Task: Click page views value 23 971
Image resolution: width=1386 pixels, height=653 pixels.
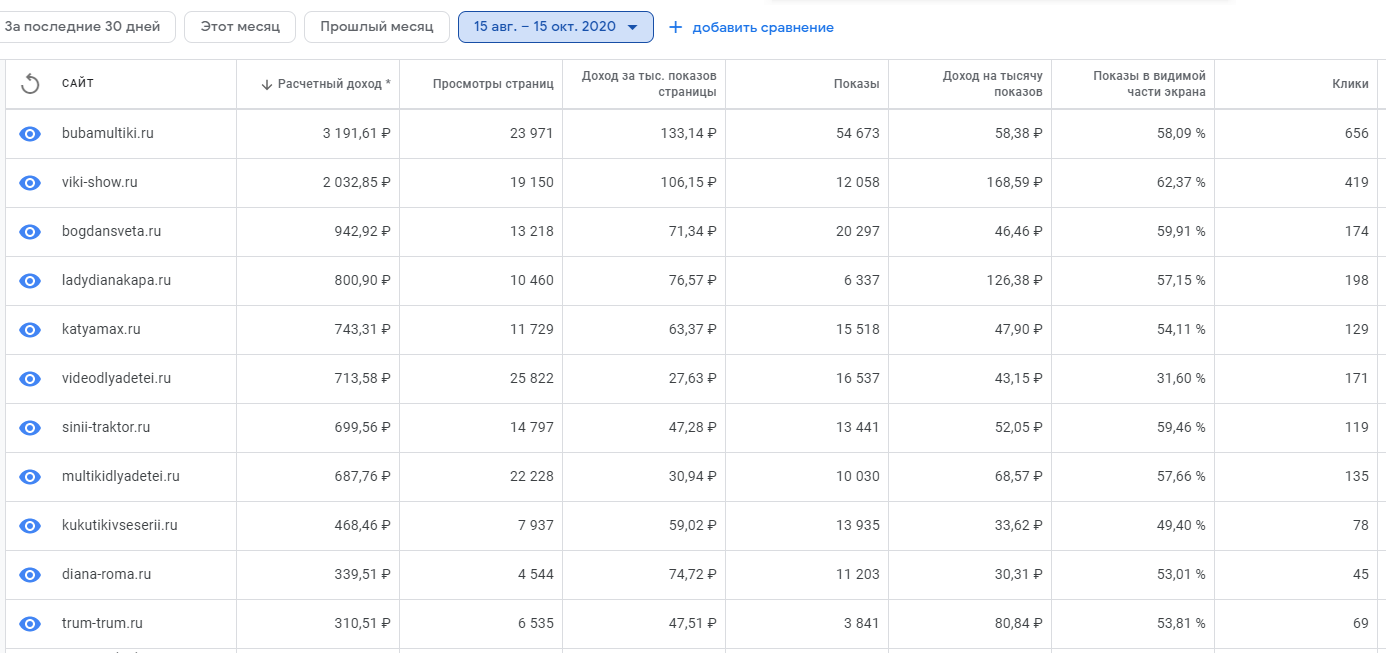Action: coord(531,133)
